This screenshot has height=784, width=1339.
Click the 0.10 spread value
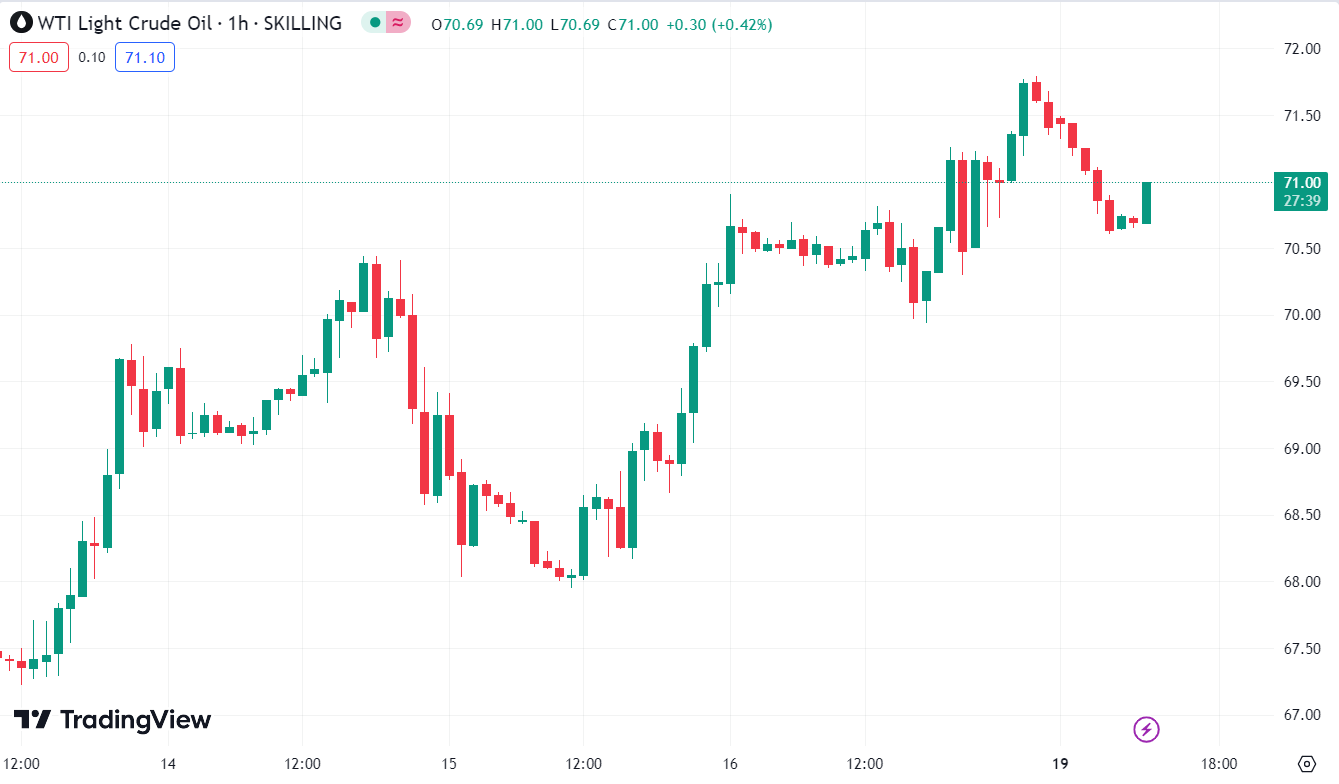click(92, 57)
